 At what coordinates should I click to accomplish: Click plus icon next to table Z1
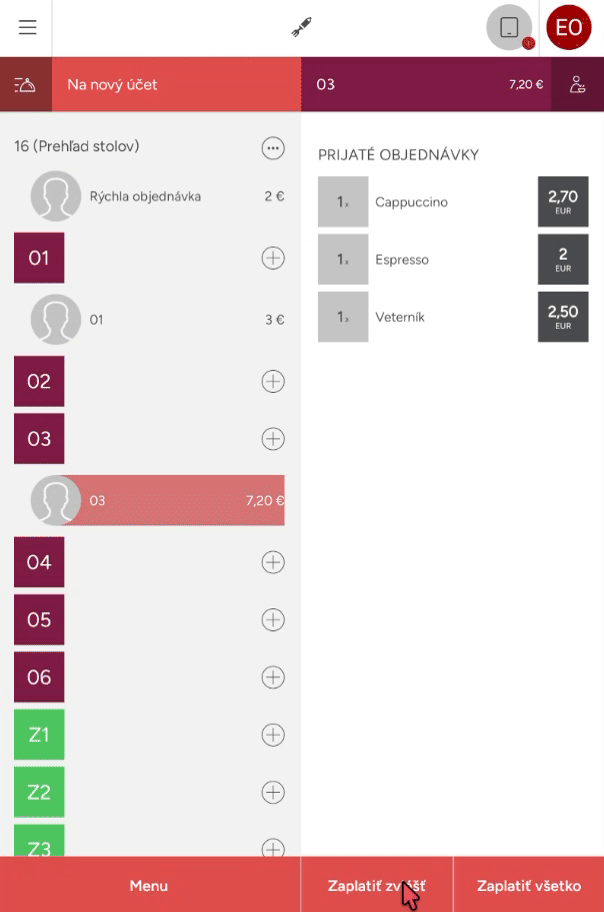pos(272,735)
